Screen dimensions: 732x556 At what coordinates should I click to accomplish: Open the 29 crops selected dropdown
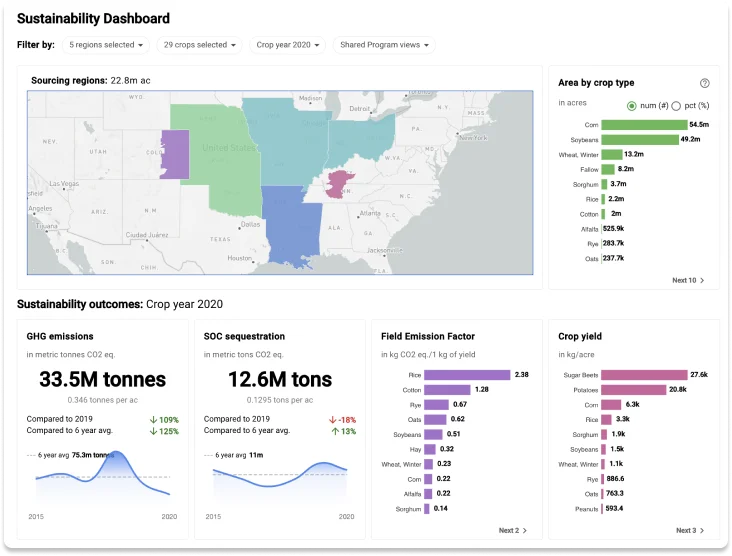click(201, 45)
